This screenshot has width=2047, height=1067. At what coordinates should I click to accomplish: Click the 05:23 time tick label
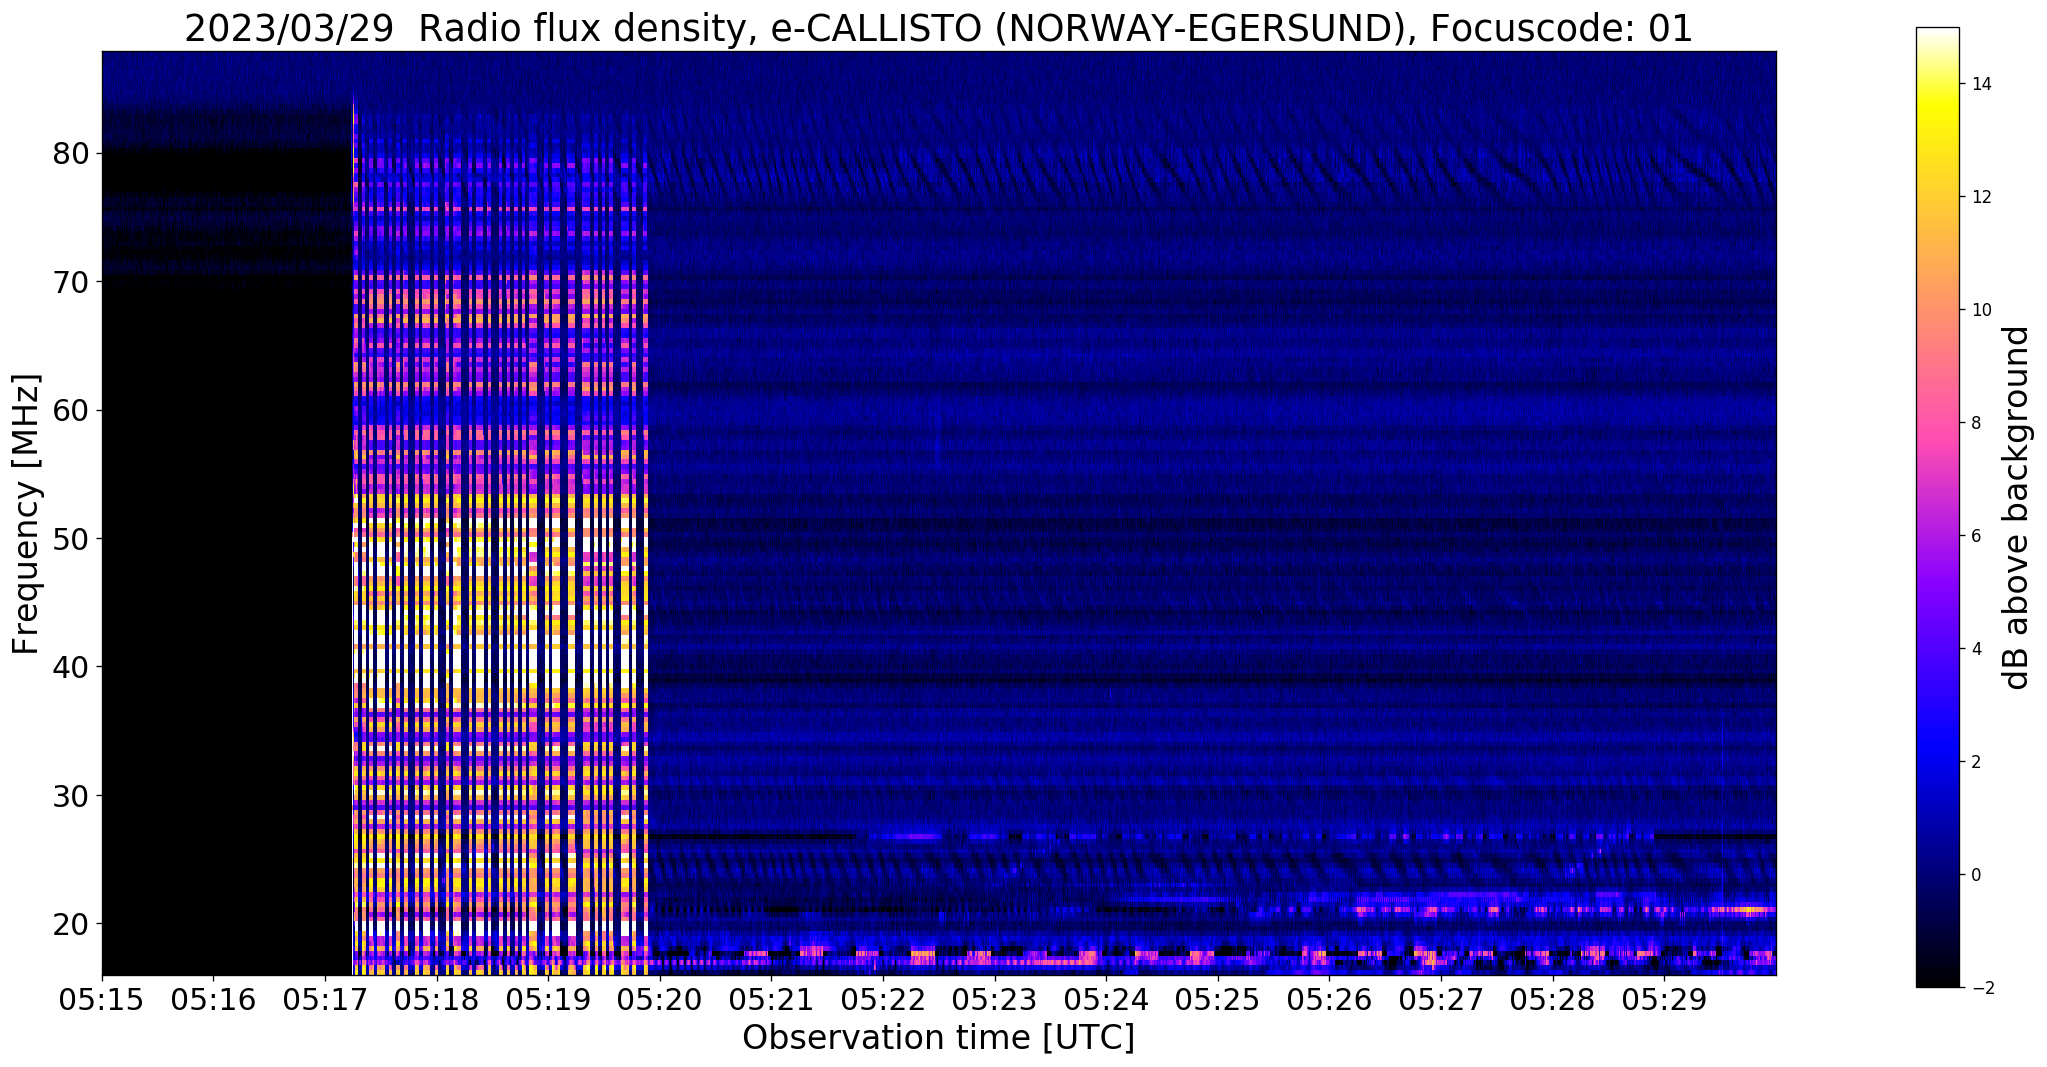(995, 997)
